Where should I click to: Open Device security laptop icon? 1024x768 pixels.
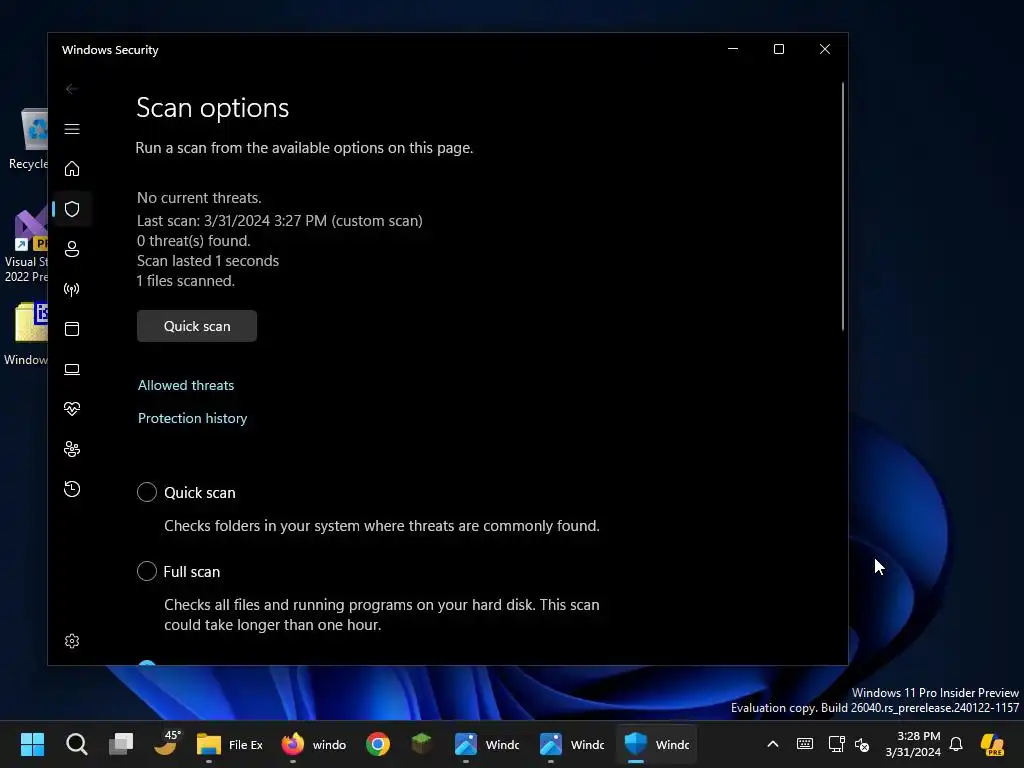[72, 369]
